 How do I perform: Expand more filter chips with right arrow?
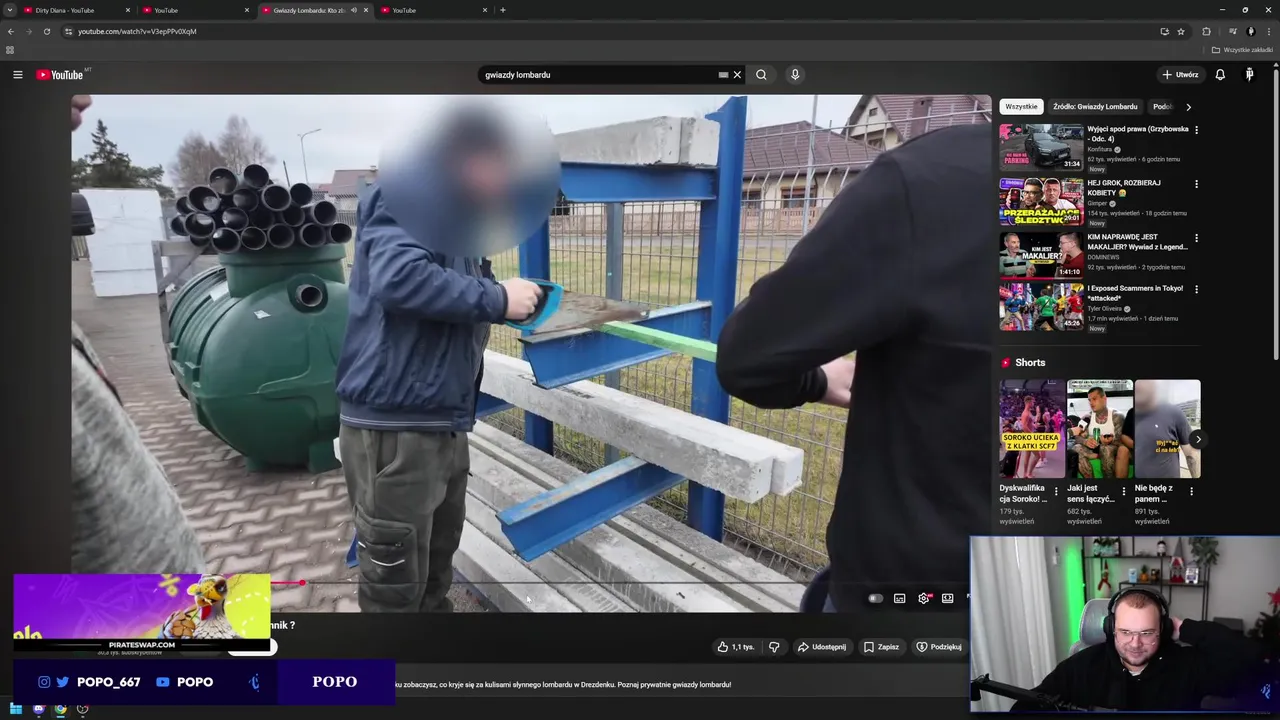coord(1188,107)
